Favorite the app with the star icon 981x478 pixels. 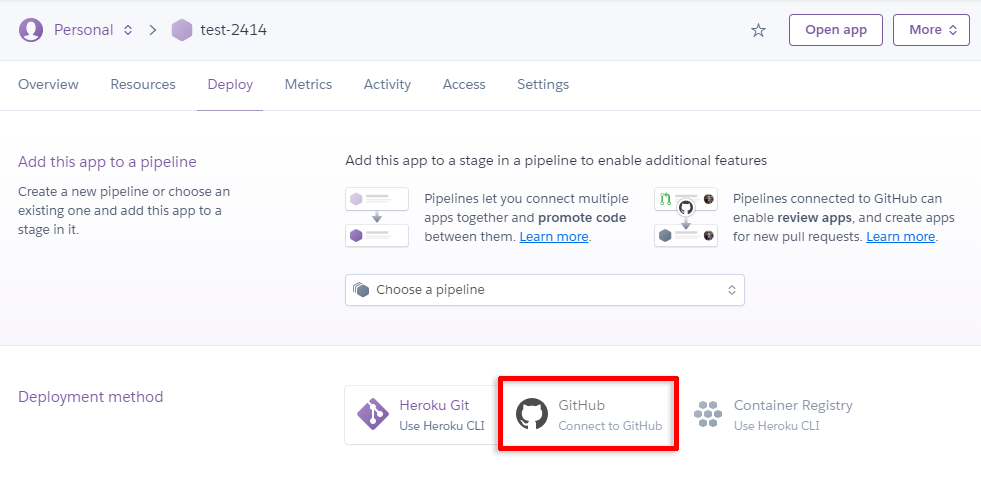point(758,30)
